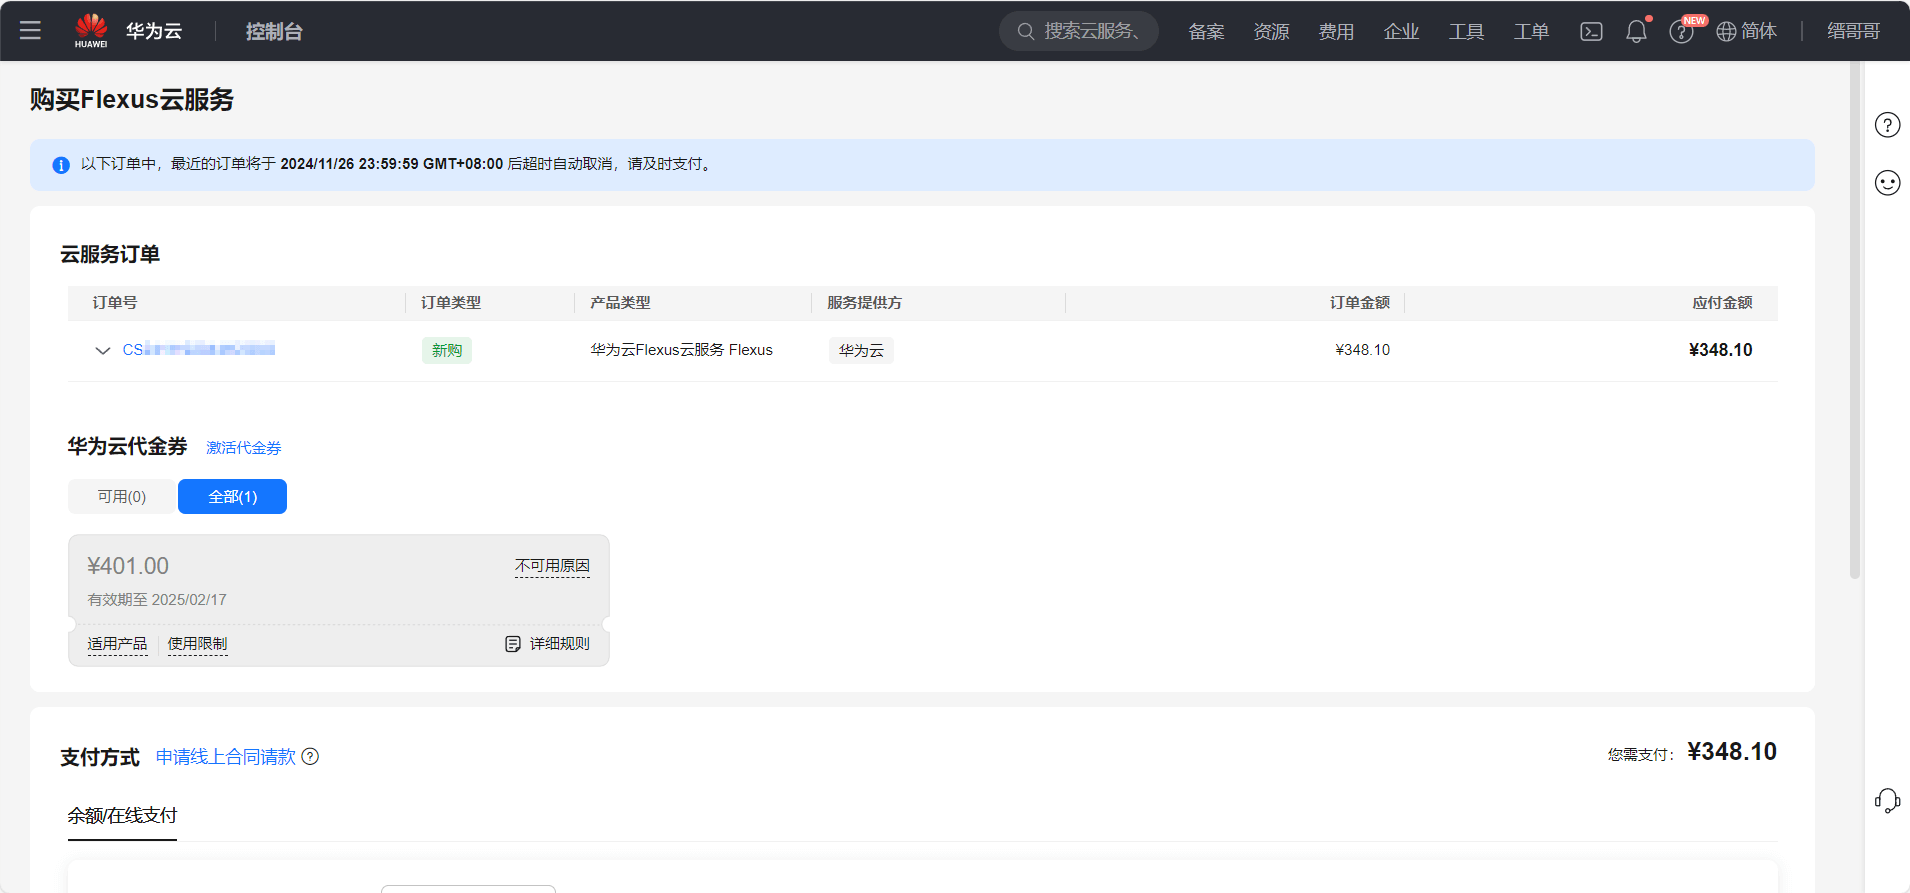1910x893 pixels.
Task: Open the order number link starting with CS
Action: (x=198, y=350)
